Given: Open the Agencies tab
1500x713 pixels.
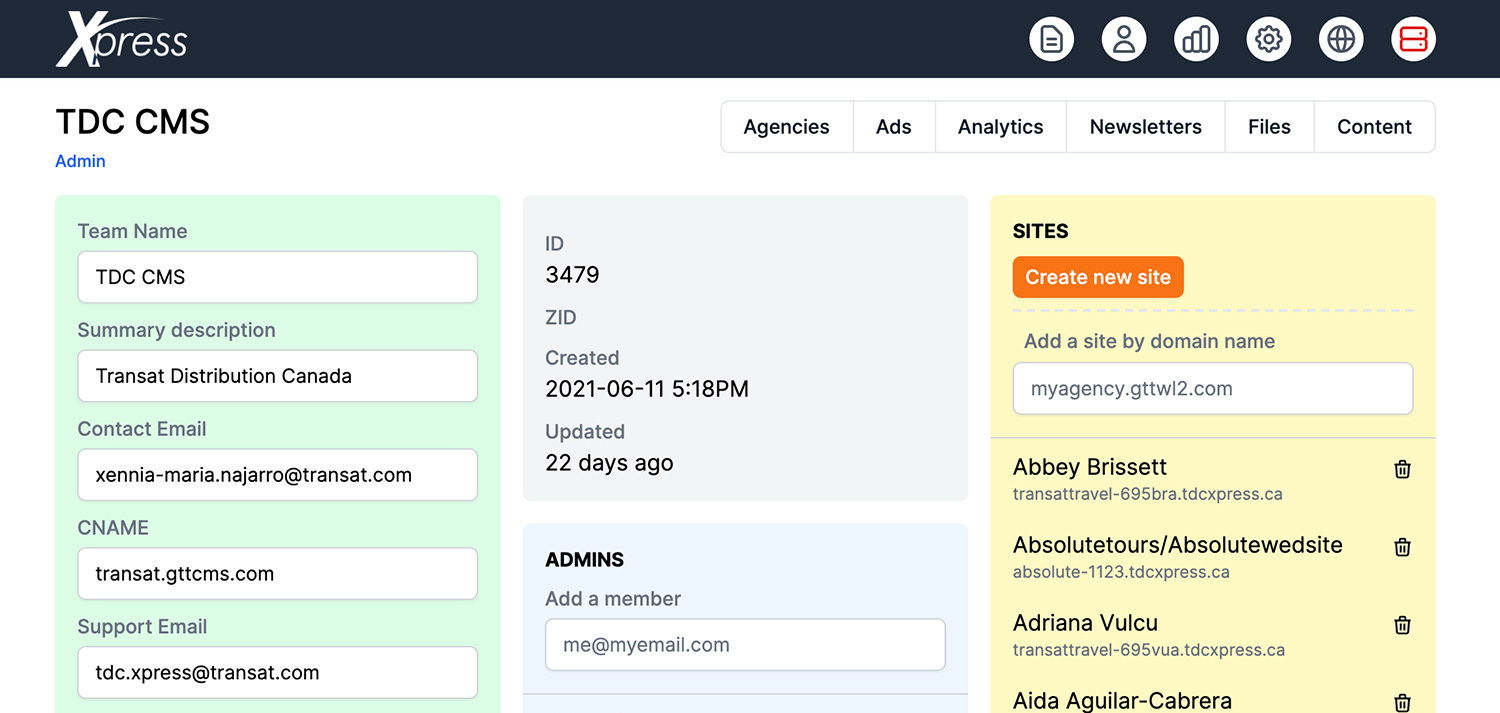Looking at the screenshot, I should (786, 127).
